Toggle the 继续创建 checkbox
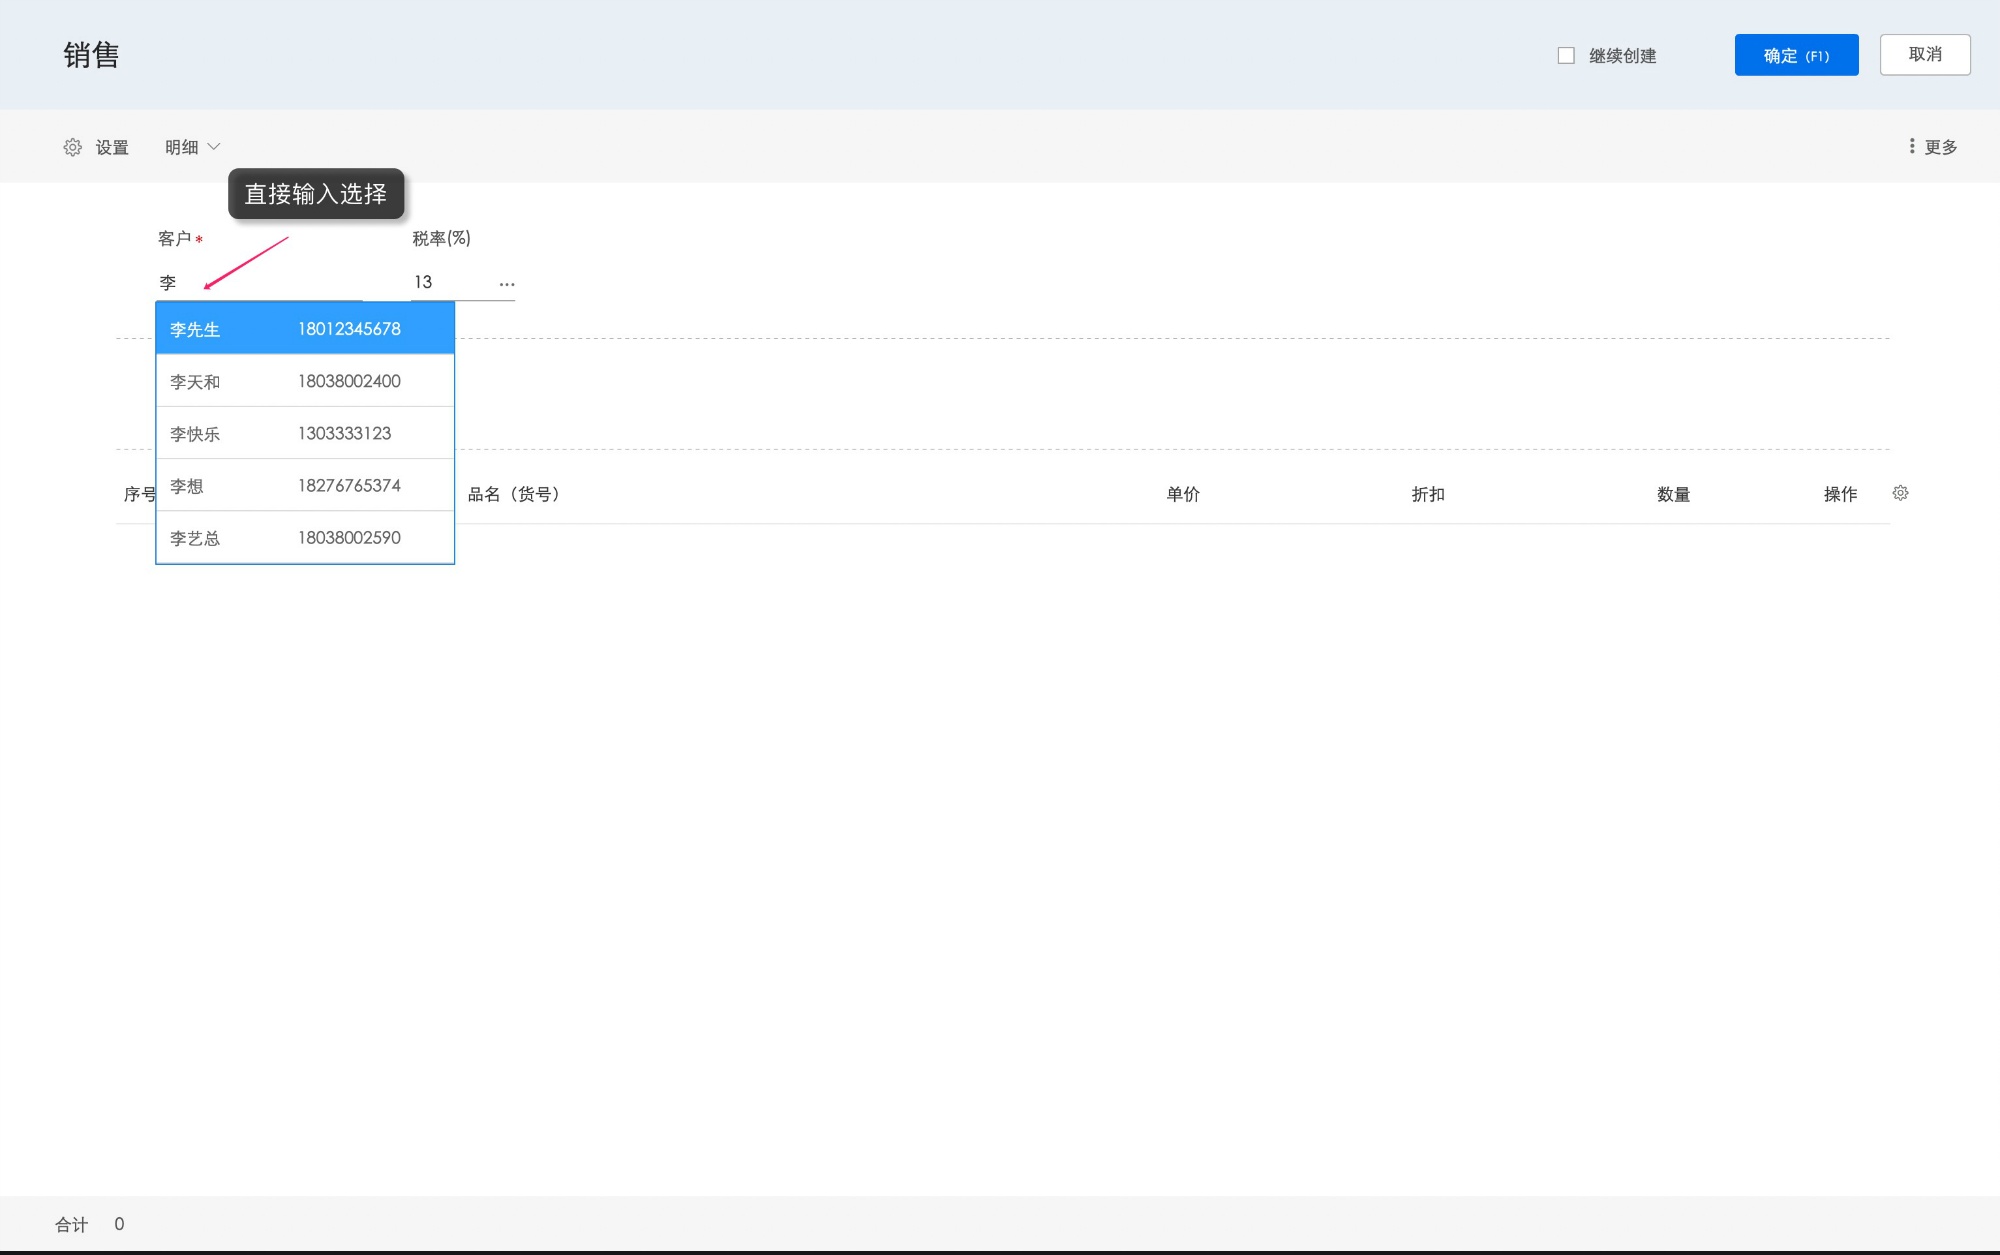This screenshot has width=2000, height=1255. pyautogui.click(x=1566, y=56)
